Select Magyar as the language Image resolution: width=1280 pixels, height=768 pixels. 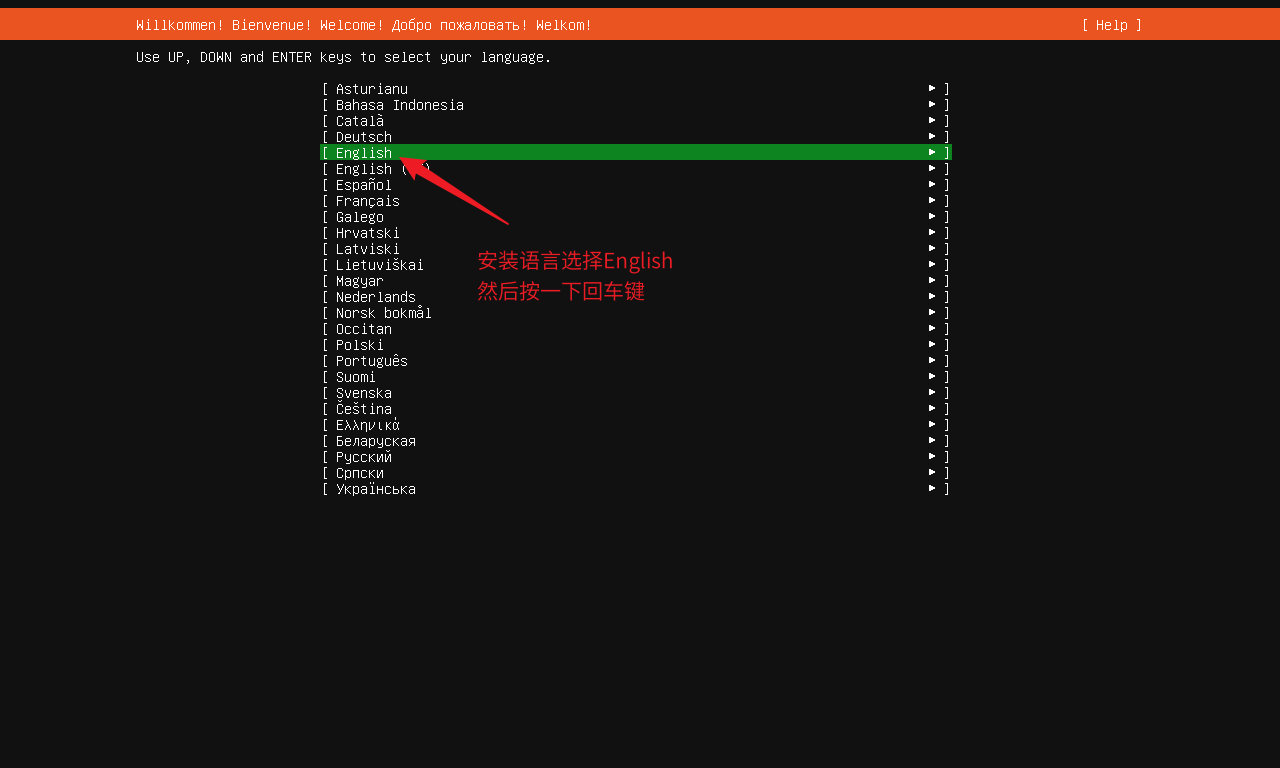click(x=360, y=281)
